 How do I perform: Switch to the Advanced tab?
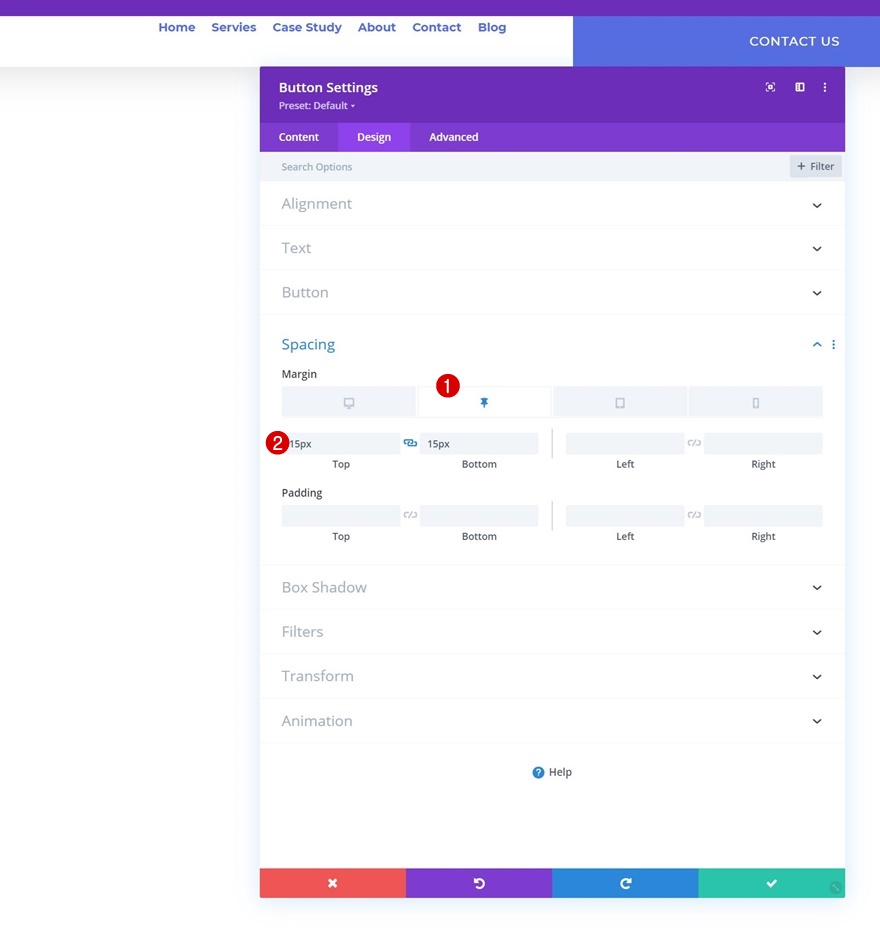pos(454,137)
